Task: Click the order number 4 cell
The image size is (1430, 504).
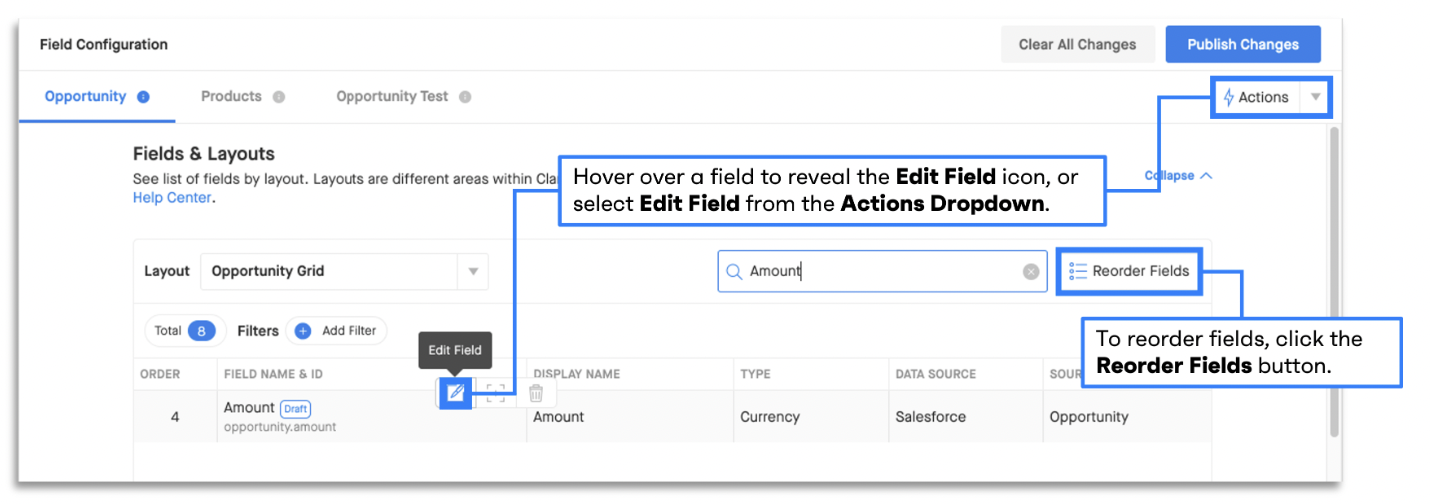Action: [x=175, y=417]
